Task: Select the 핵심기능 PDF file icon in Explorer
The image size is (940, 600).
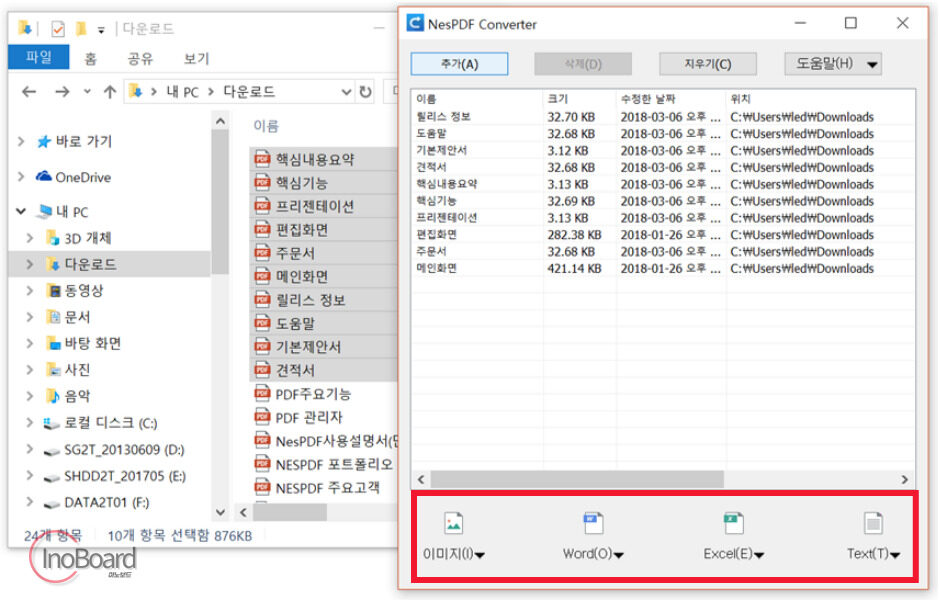Action: pyautogui.click(x=262, y=182)
